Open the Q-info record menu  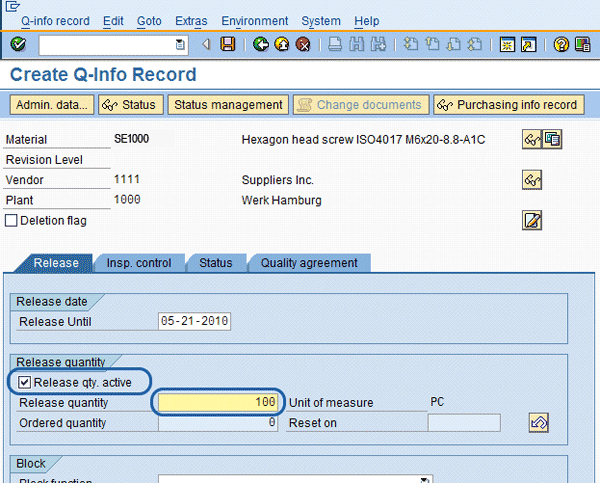(55, 21)
